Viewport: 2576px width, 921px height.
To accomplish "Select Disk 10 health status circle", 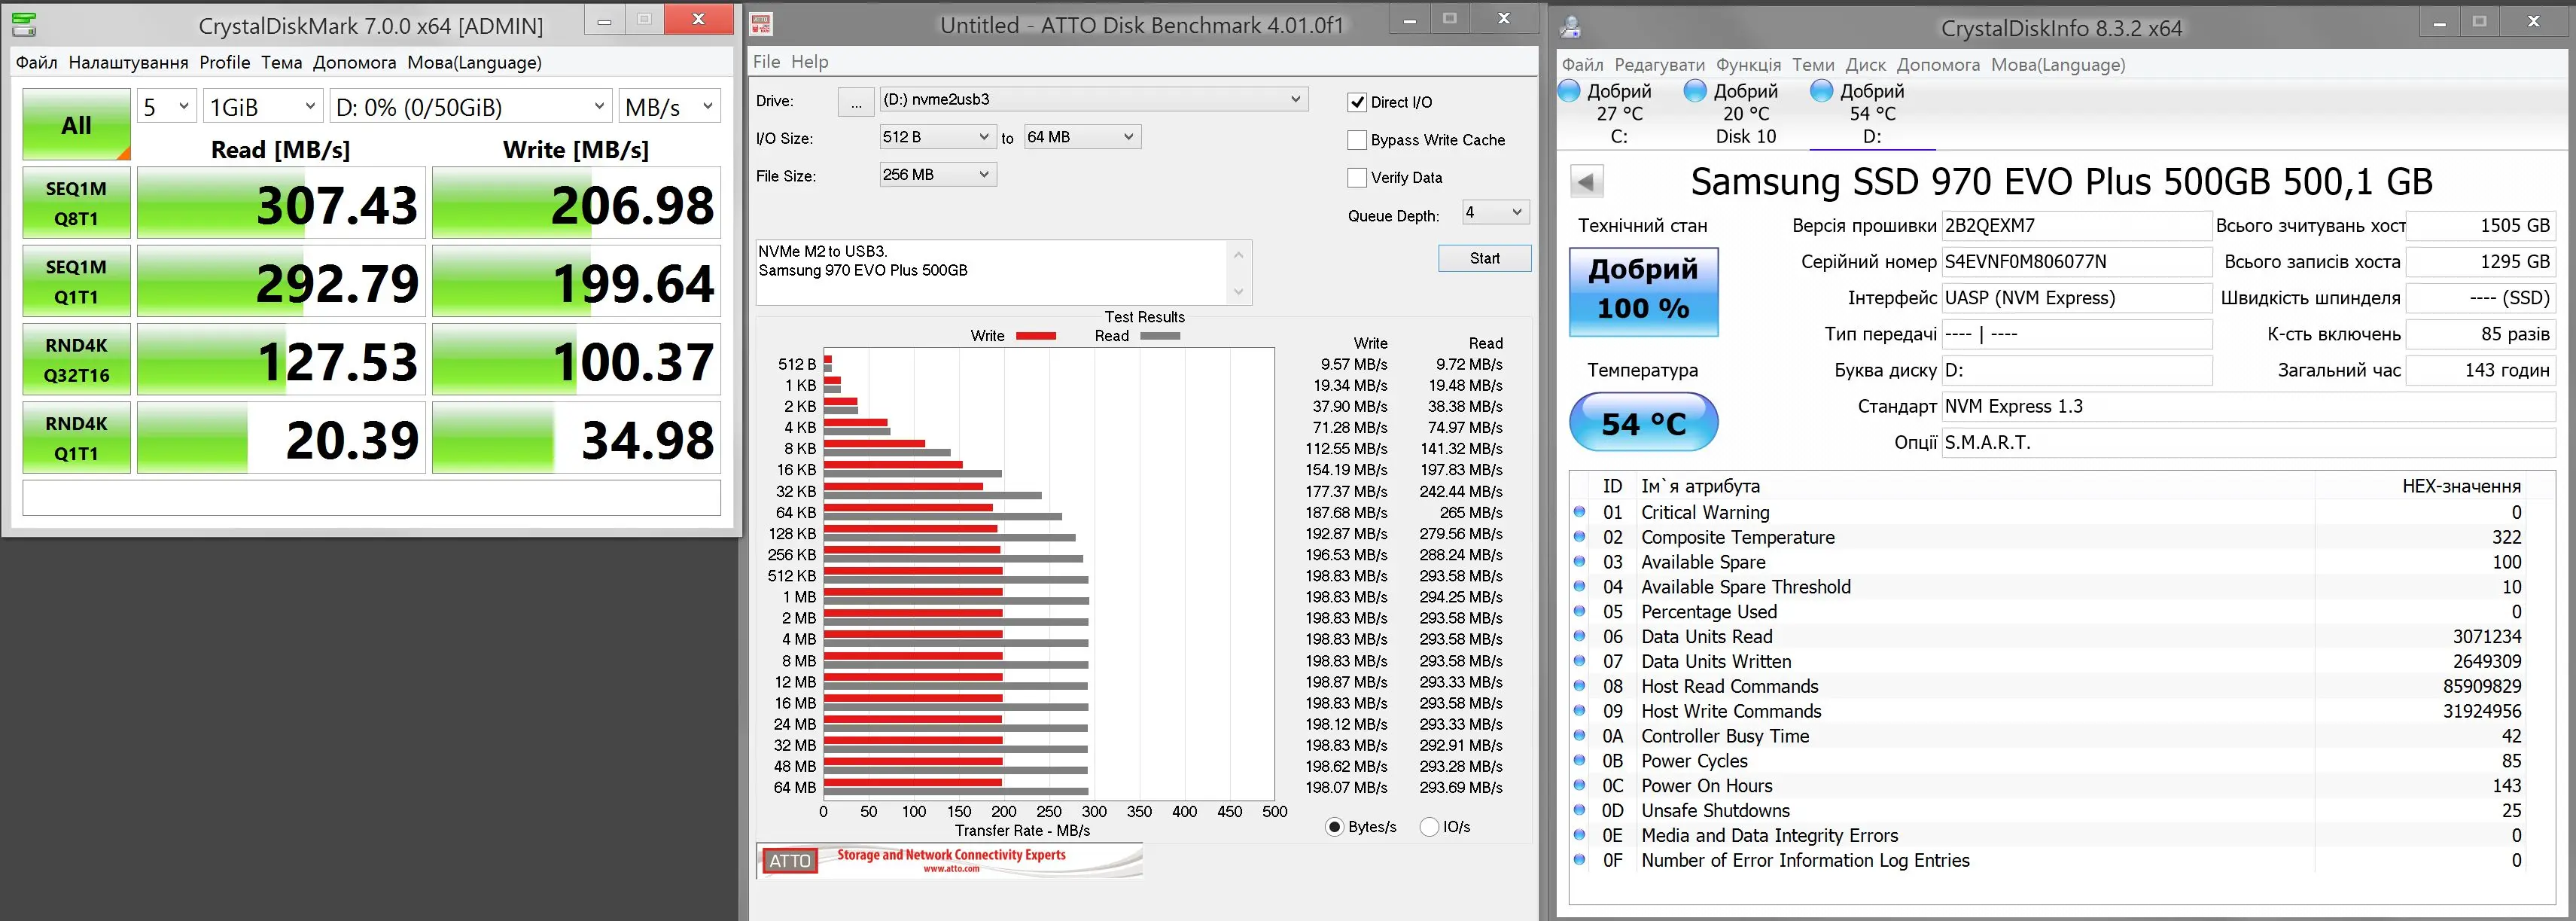I will (1695, 91).
